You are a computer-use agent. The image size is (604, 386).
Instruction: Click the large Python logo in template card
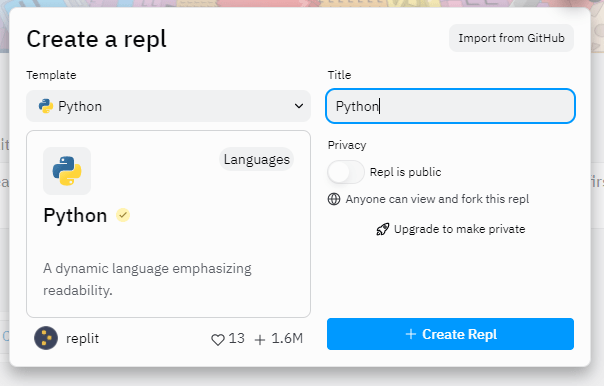67,171
